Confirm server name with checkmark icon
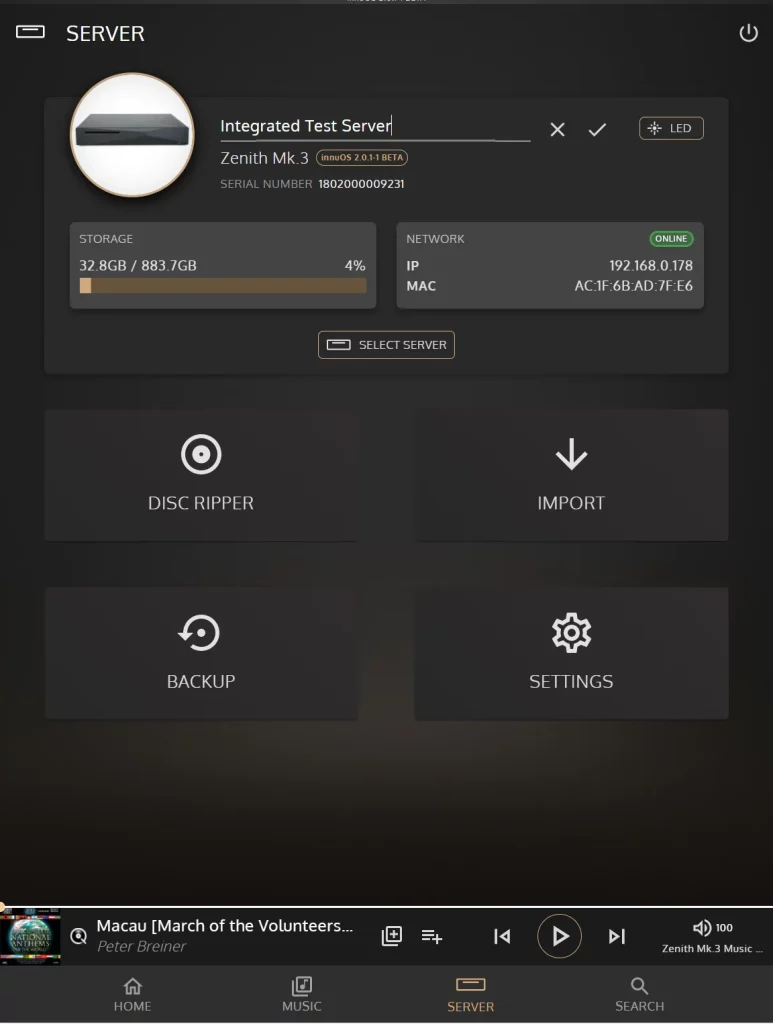773x1024 pixels. (597, 129)
